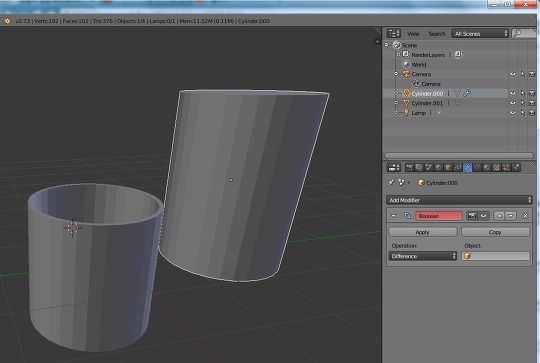
Task: Click the wrench modifier icon on Cylinder.000
Action: coord(467,93)
